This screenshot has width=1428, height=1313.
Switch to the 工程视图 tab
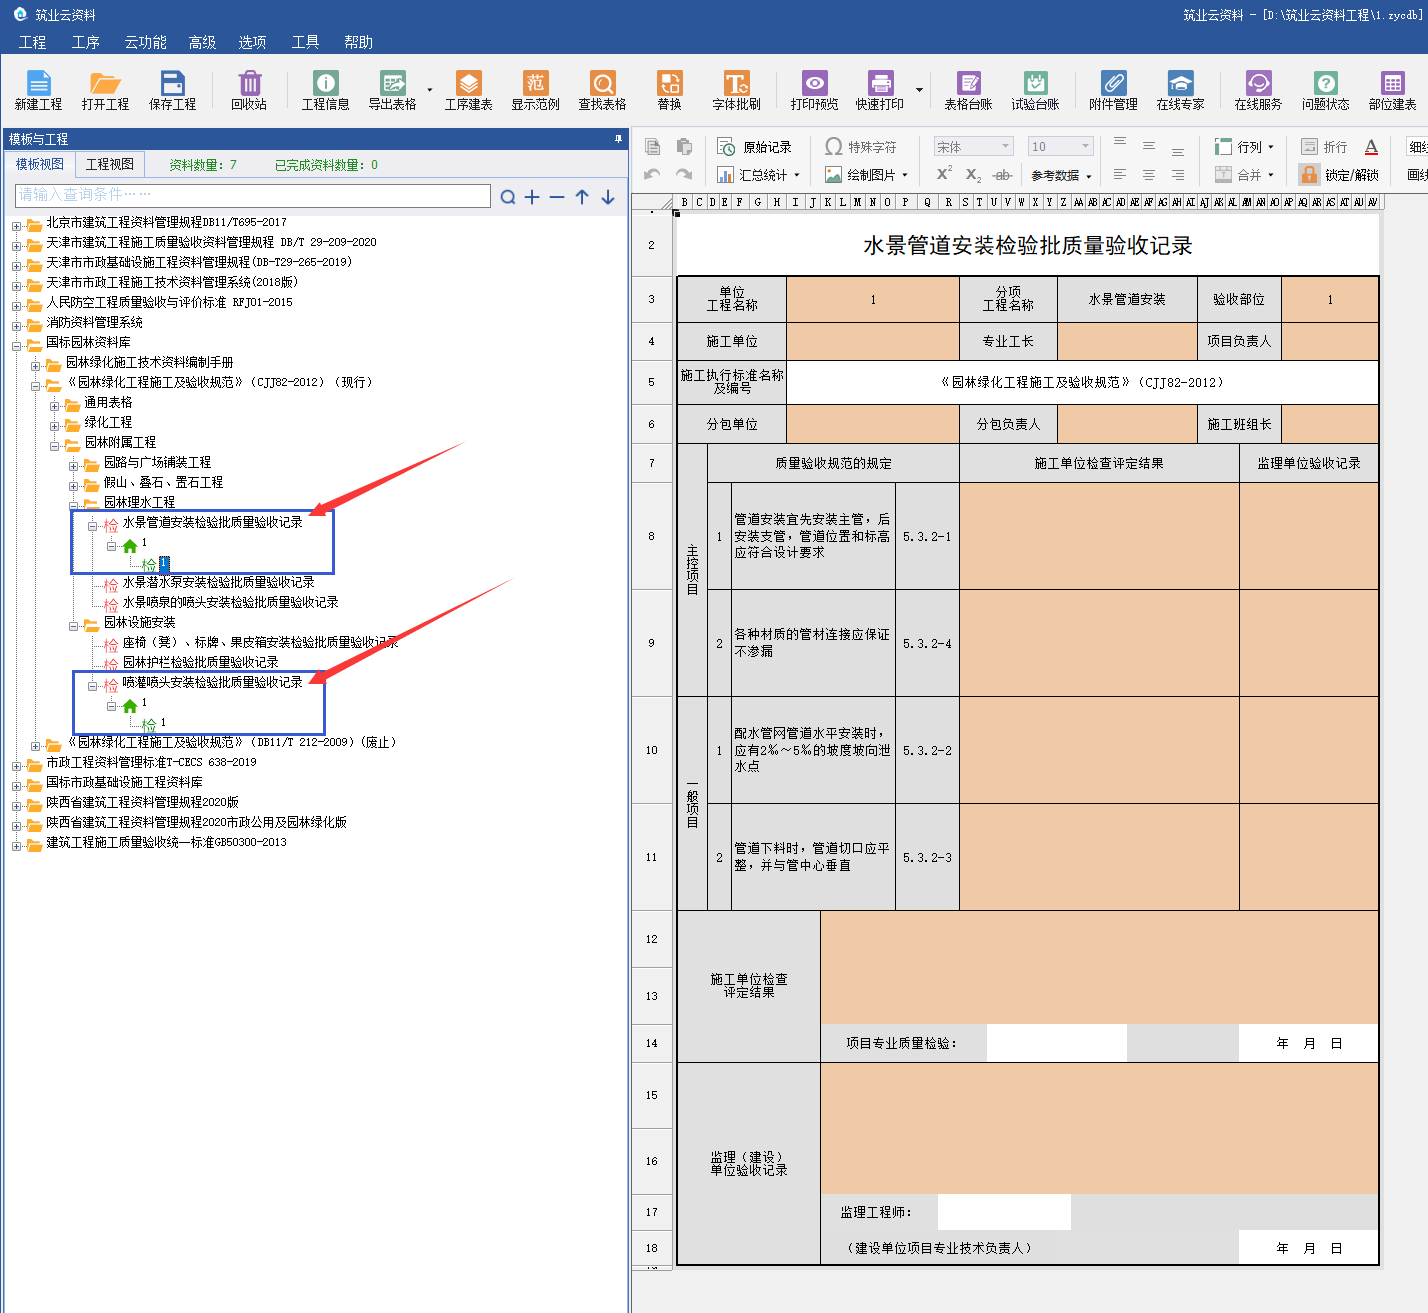pos(110,164)
